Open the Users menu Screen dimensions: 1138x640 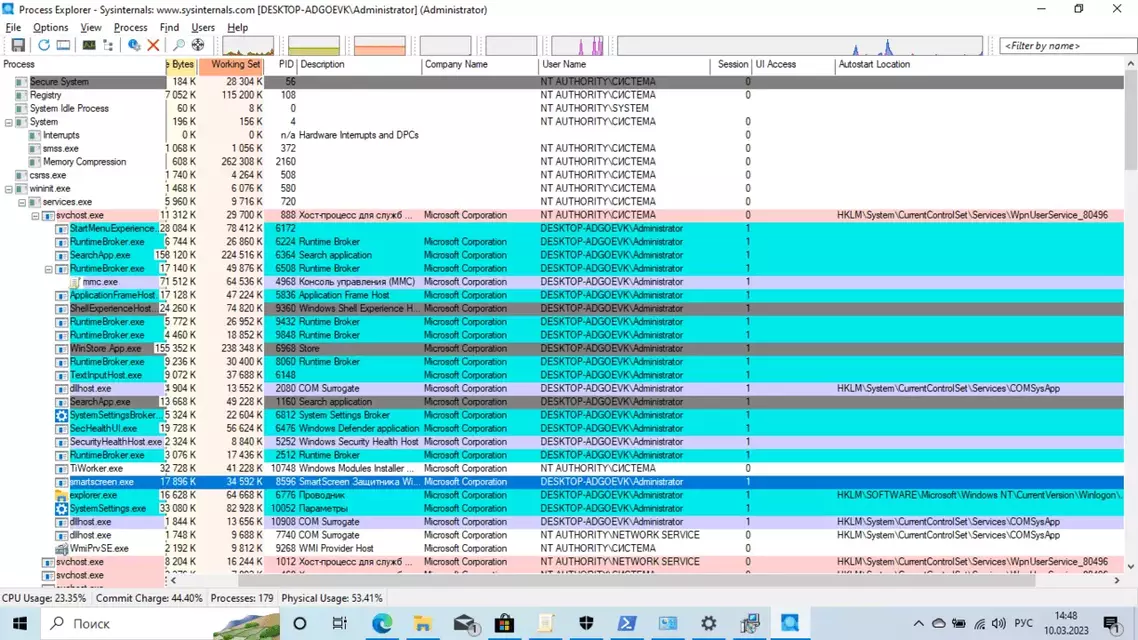click(203, 28)
